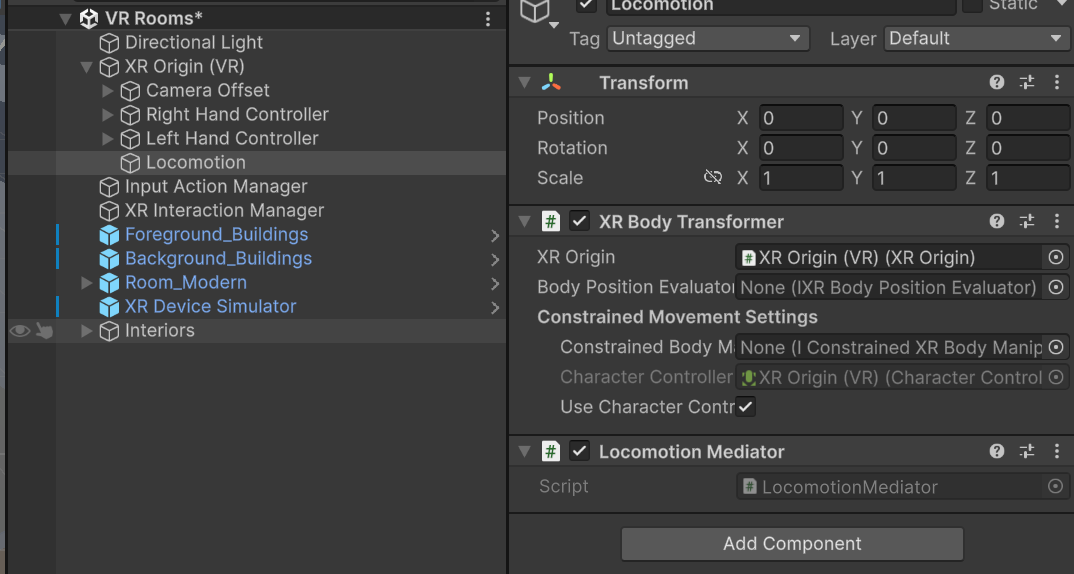The width and height of the screenshot is (1074, 574).
Task: Collapse the Transform component foldout
Action: [524, 83]
